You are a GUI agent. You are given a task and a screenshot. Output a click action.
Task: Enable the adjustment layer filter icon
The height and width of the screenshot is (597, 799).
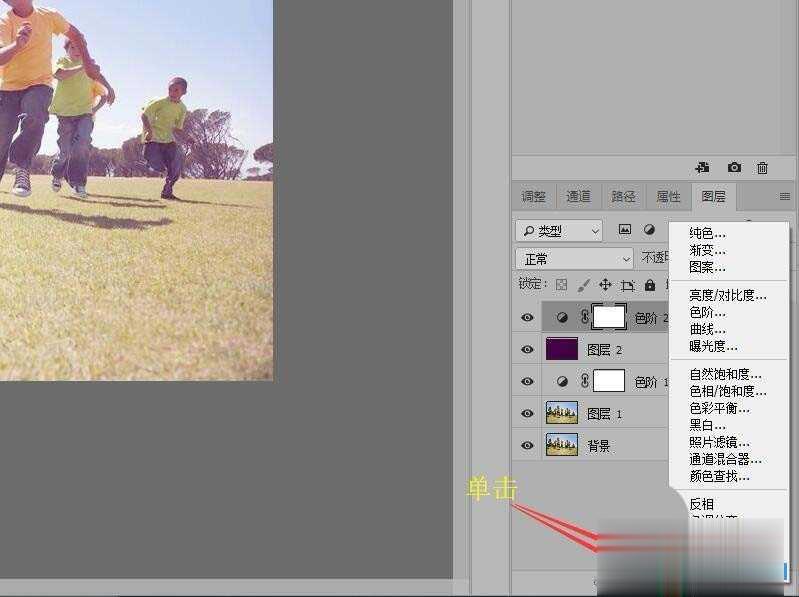click(x=649, y=230)
